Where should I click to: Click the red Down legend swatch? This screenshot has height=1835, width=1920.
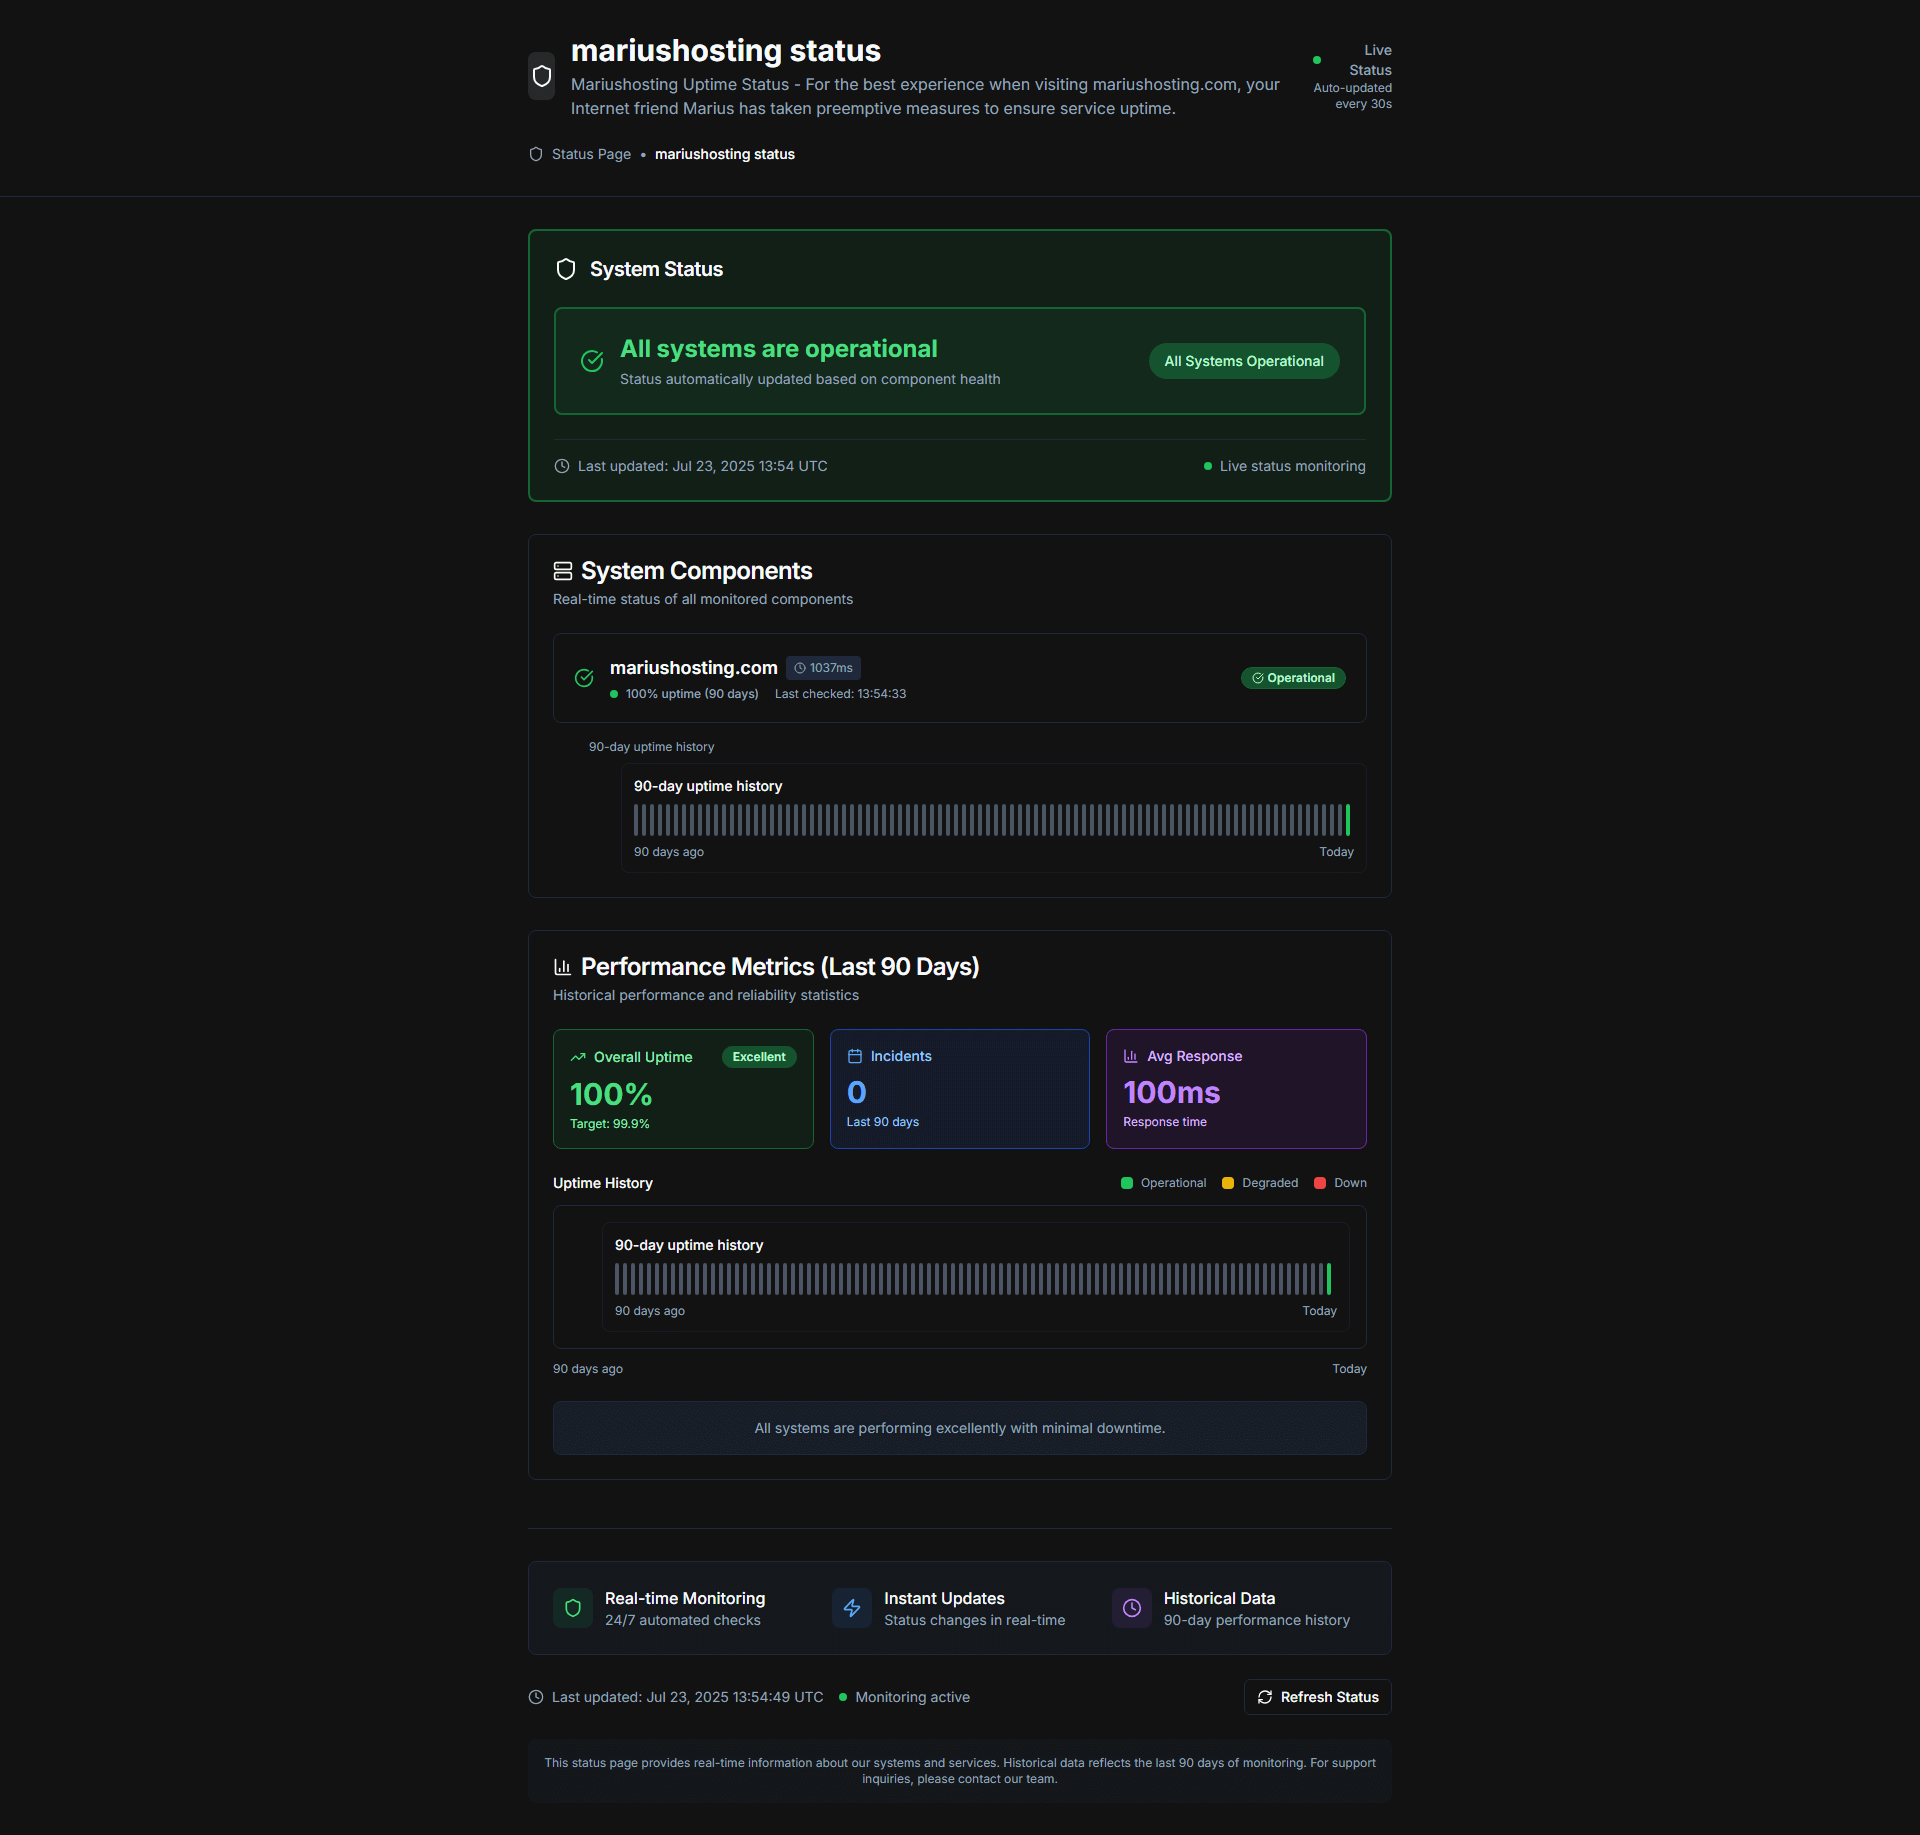pos(1320,1183)
